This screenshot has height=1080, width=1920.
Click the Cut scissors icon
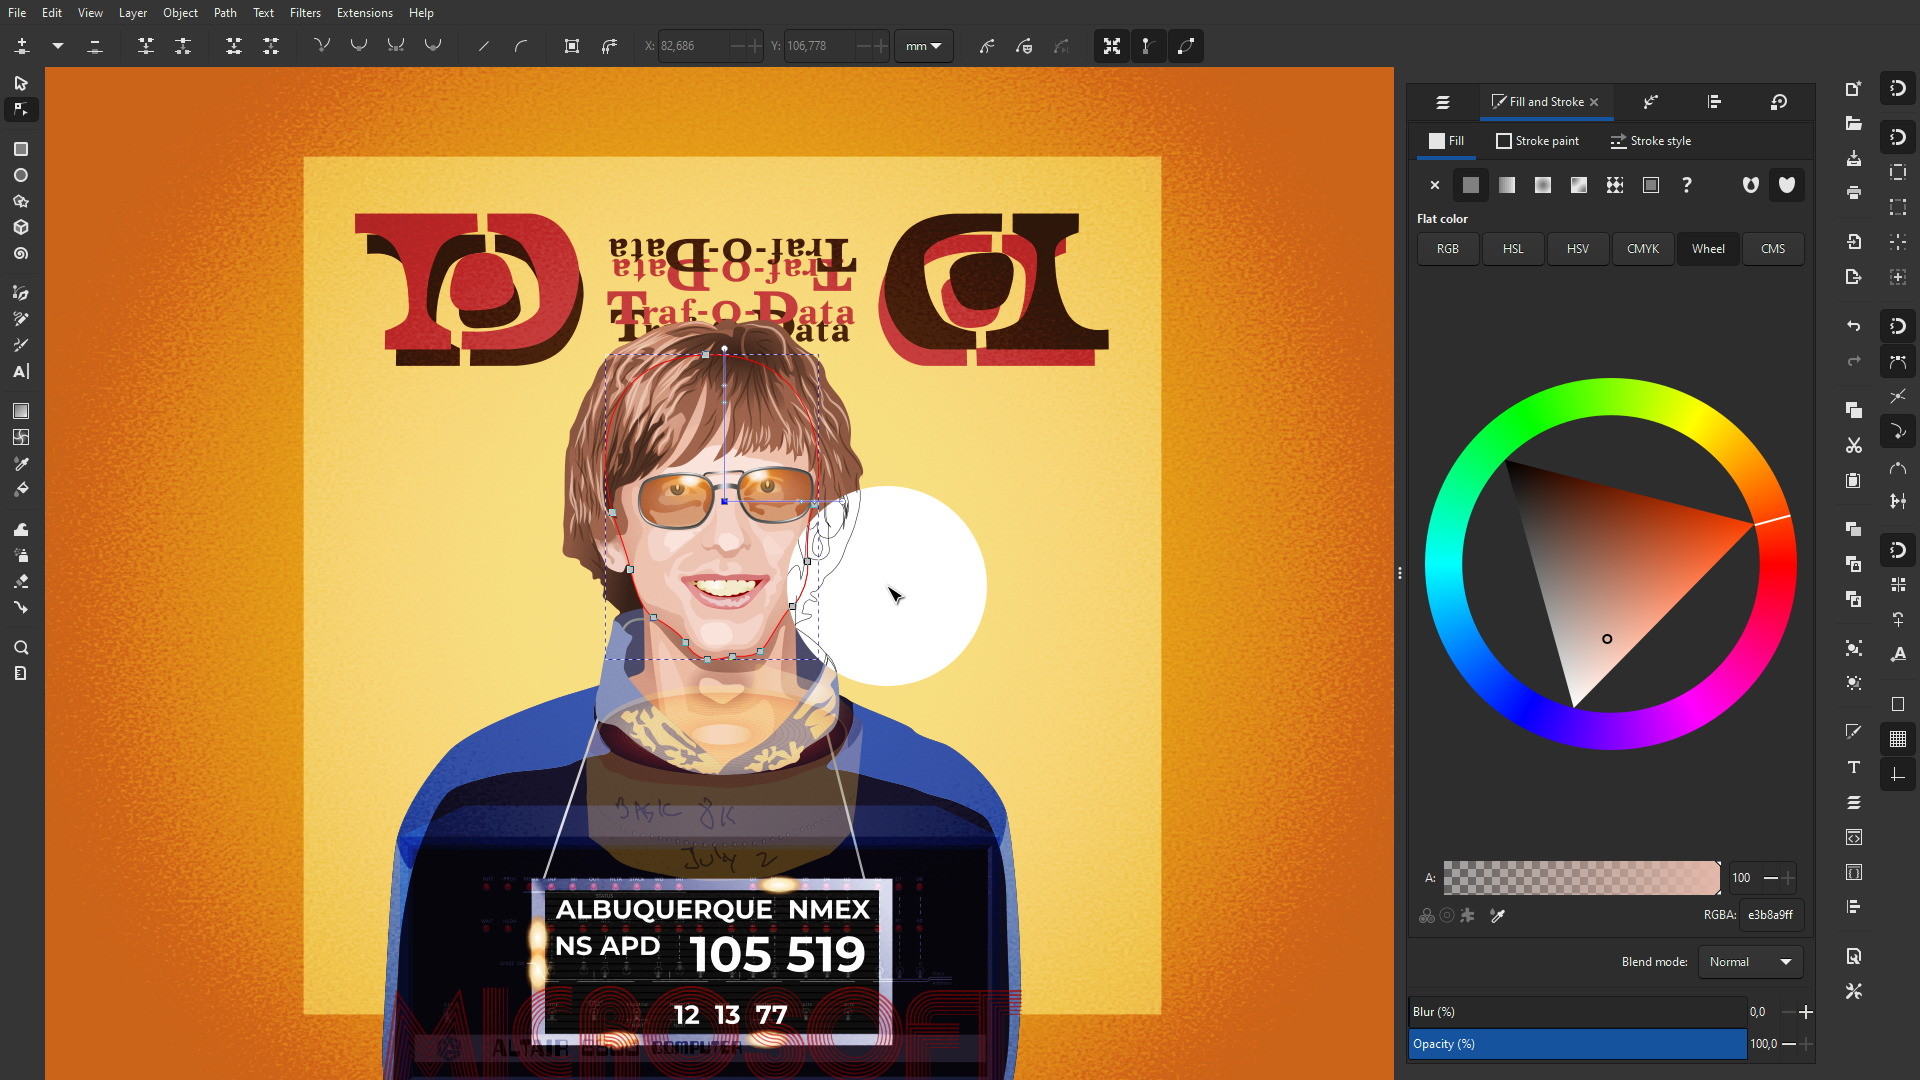pos(1853,446)
